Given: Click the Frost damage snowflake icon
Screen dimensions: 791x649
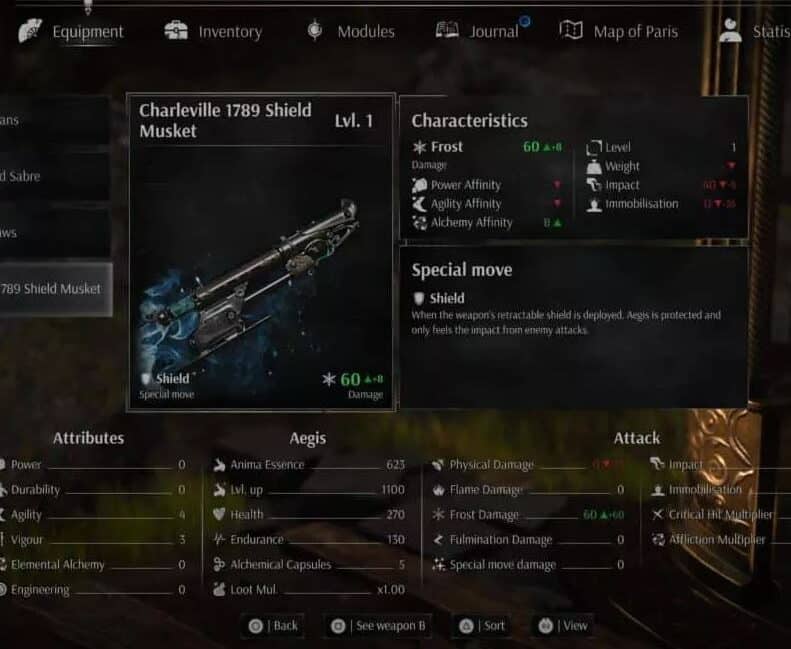Looking at the screenshot, I should pos(419,147).
